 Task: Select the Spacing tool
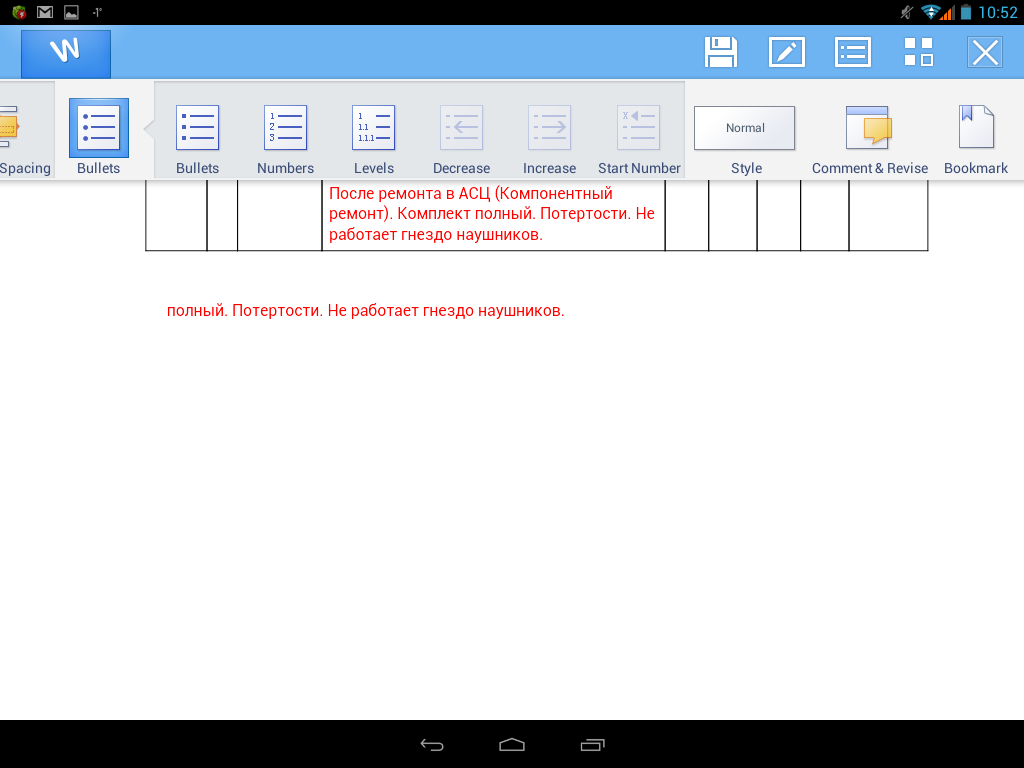(25, 138)
